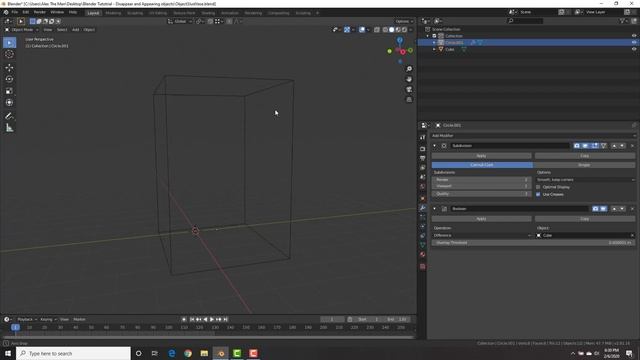This screenshot has height=360, width=640.
Task: Toggle Cube visibility eye in outliner
Action: click(634, 49)
